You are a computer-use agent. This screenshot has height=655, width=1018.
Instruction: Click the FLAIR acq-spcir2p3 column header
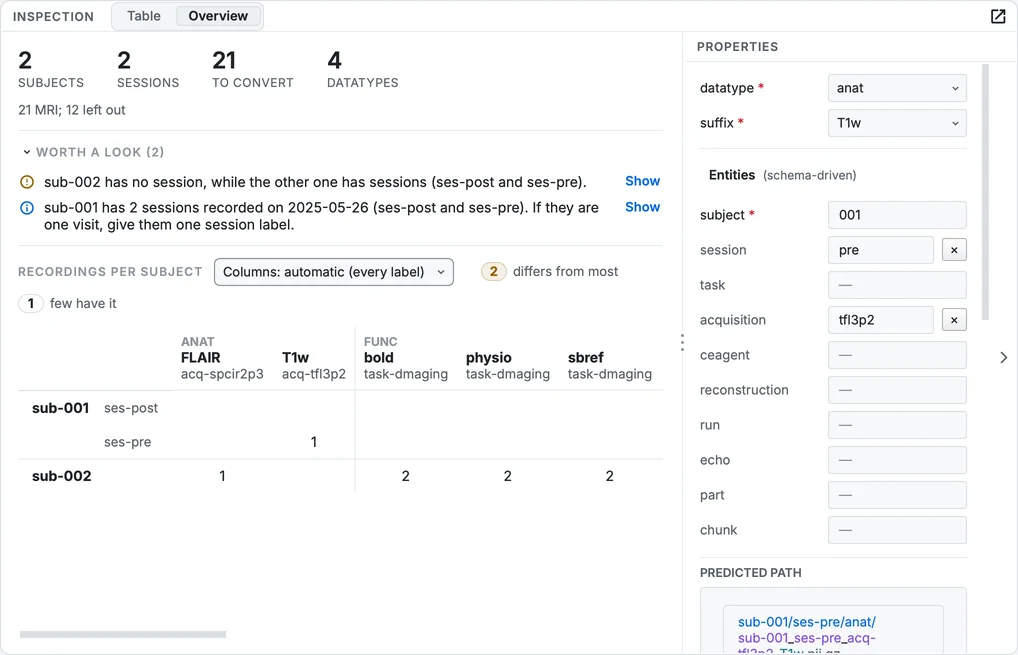(222, 365)
